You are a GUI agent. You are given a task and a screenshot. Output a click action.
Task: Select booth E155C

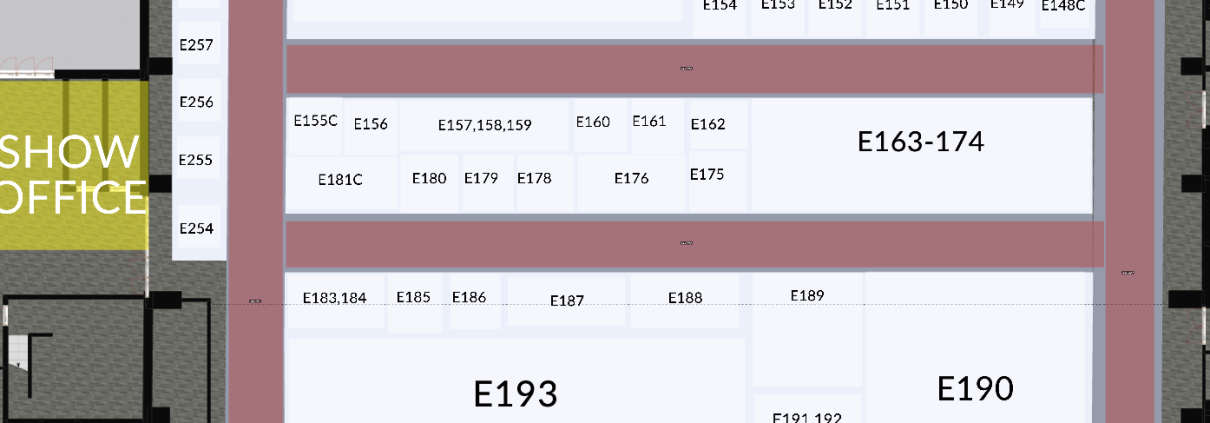coord(315,124)
